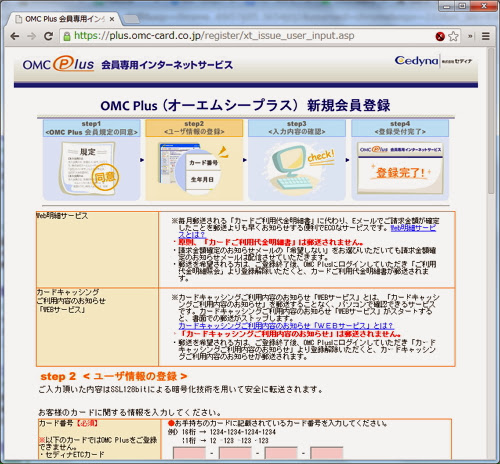The width and height of the screenshot is (500, 464).
Task: Click the 'OMC Plus（オーエムシープラス）新規会員登録' title
Action: point(245,105)
